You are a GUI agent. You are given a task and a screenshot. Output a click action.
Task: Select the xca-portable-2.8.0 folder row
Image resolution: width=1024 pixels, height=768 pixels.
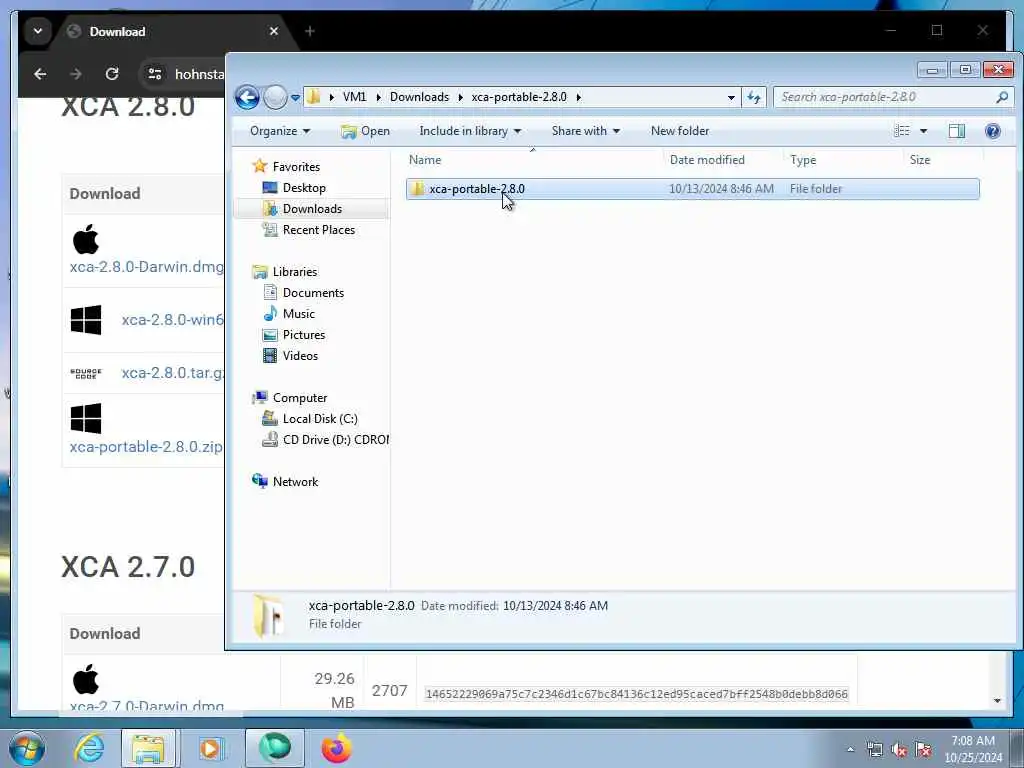692,189
